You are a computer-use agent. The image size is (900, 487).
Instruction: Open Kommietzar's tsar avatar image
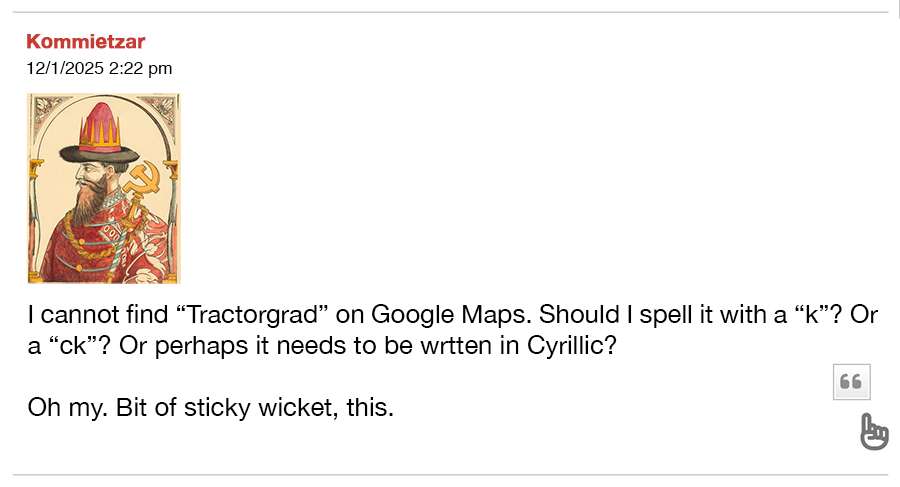(x=103, y=188)
